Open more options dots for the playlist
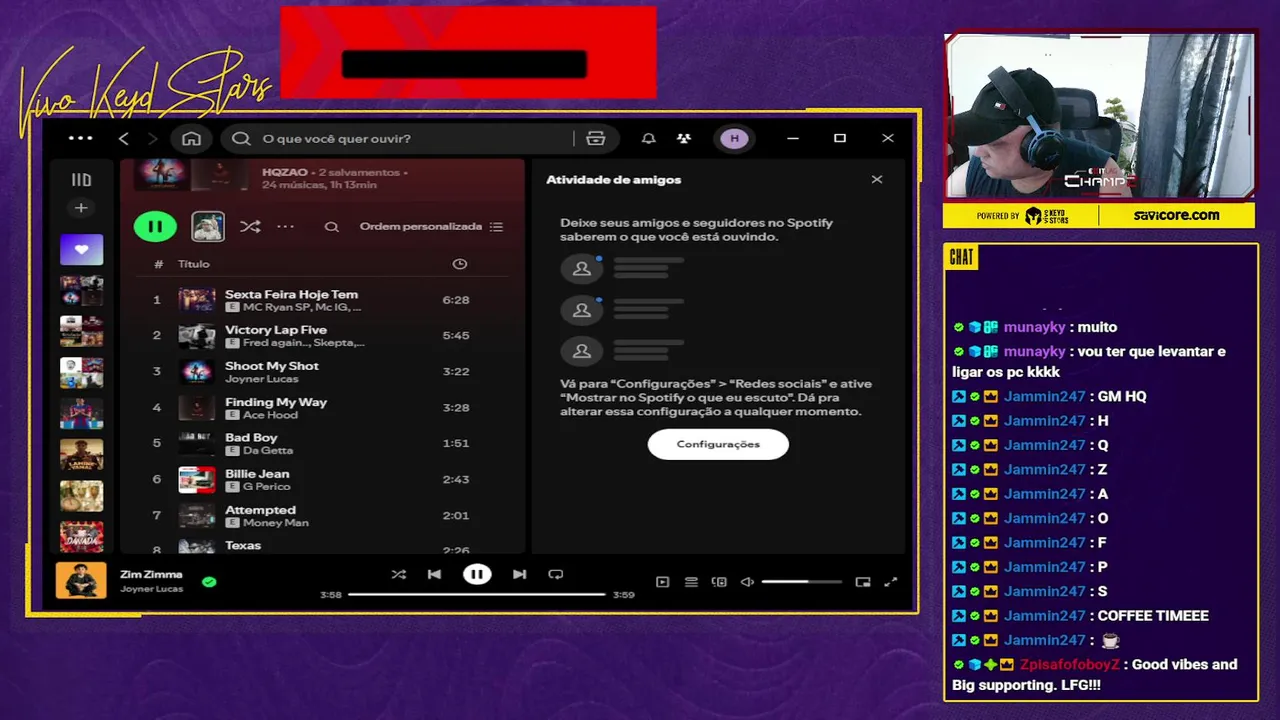Image resolution: width=1280 pixels, height=720 pixels. point(286,227)
